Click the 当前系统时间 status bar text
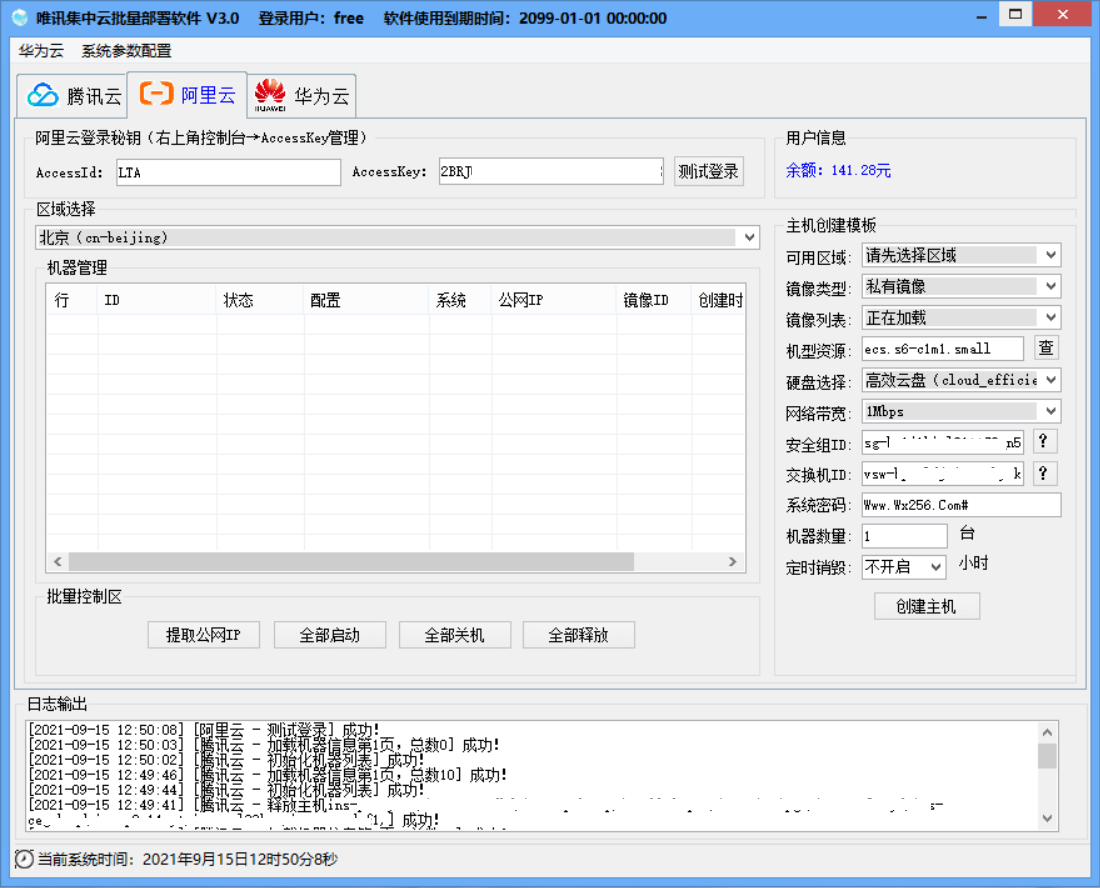 pos(187,859)
